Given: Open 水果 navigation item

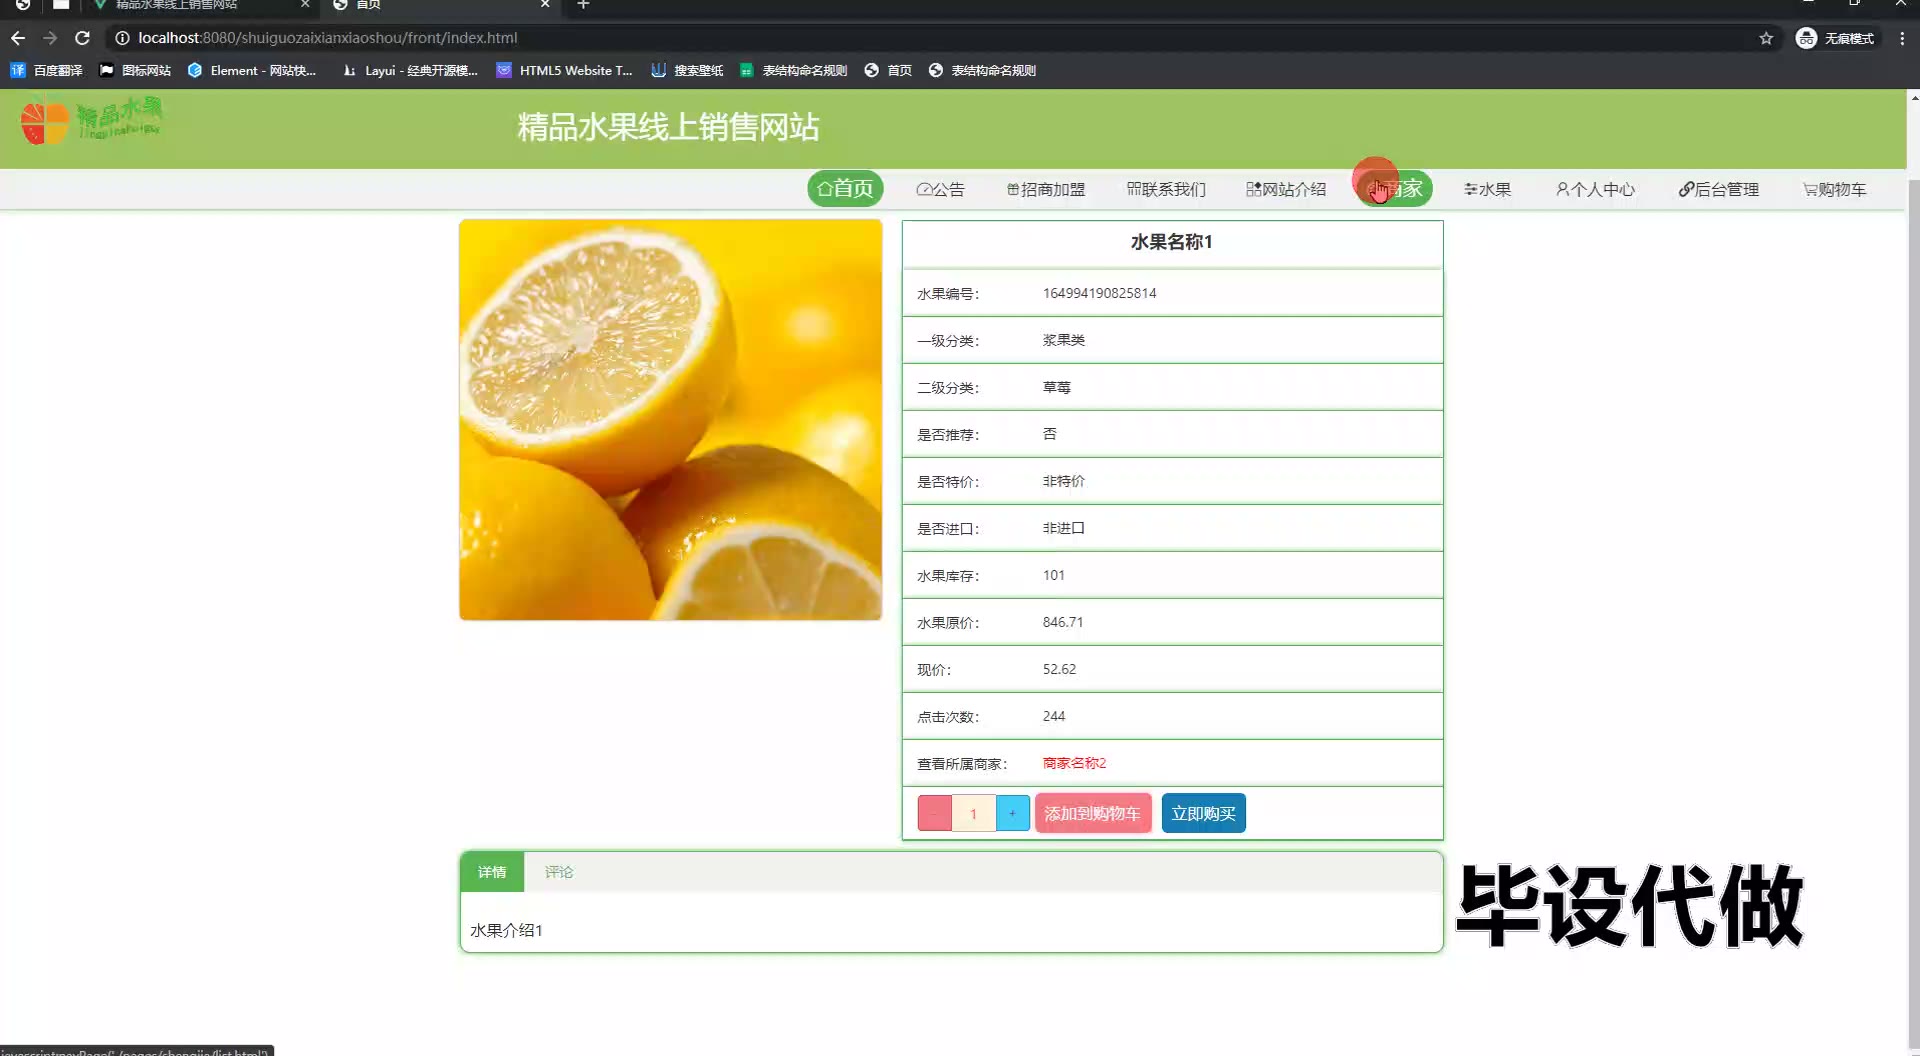Looking at the screenshot, I should coord(1487,189).
